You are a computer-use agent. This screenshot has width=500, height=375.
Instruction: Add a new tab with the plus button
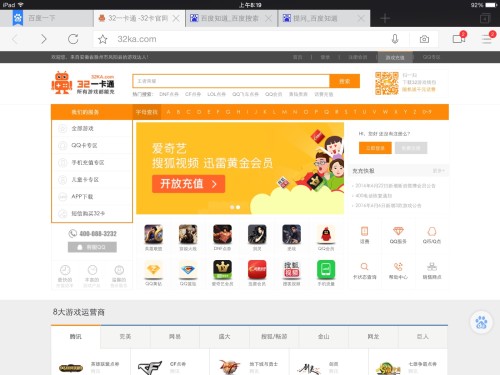385,18
